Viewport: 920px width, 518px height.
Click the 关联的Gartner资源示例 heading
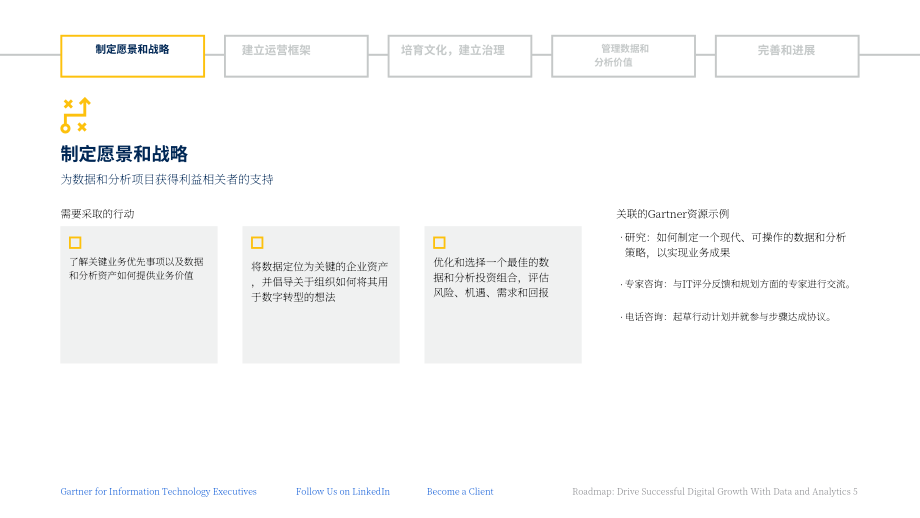click(x=672, y=214)
